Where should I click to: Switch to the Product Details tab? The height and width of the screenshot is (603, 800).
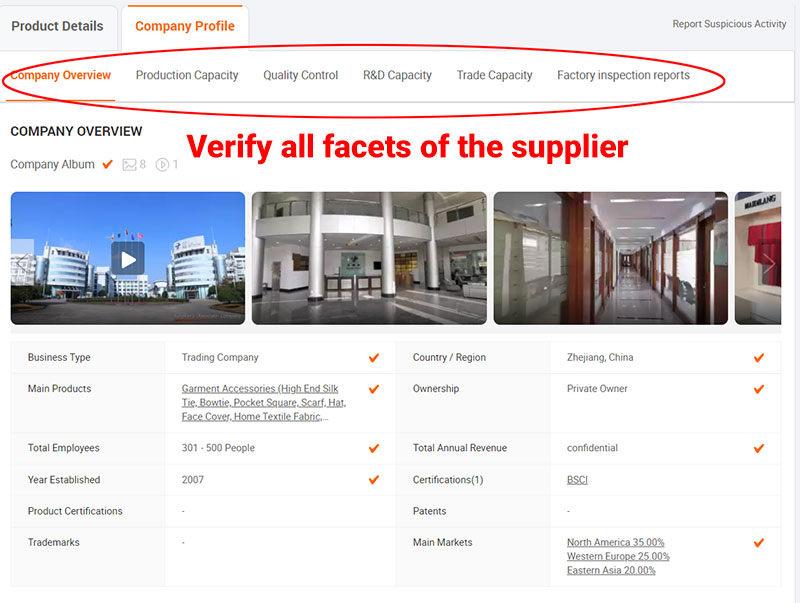pos(57,26)
